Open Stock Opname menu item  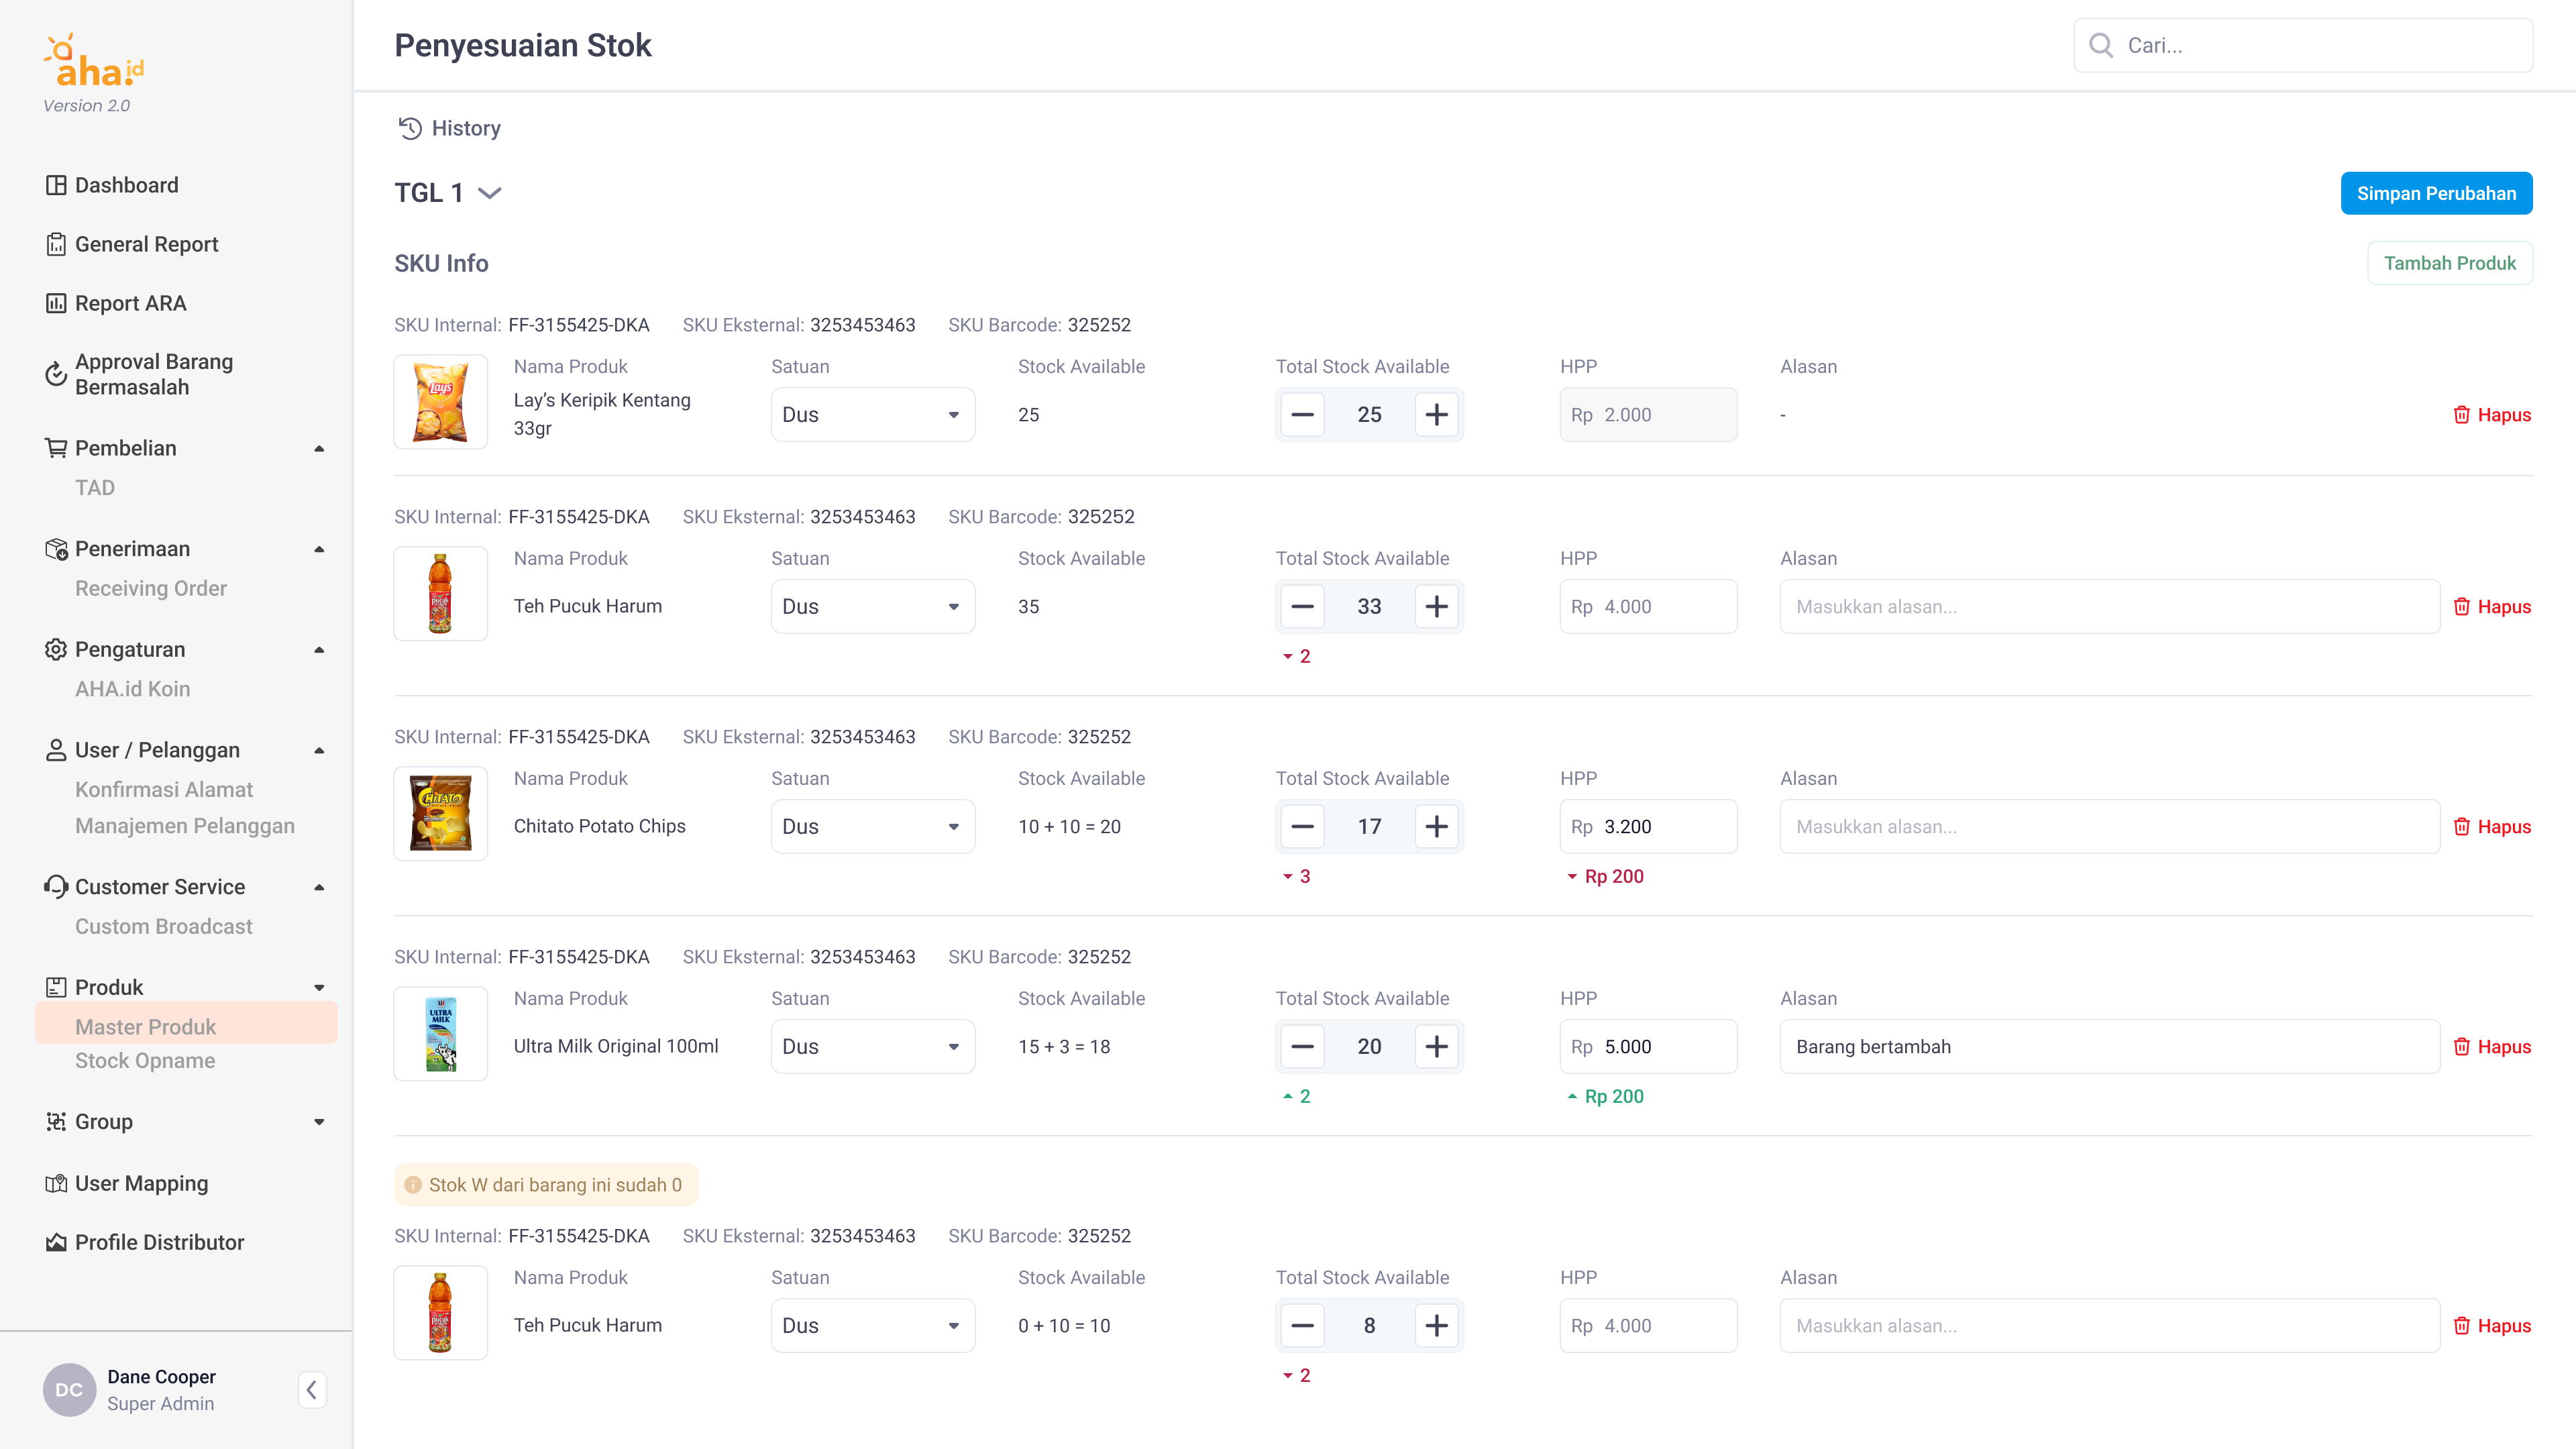coord(145,1060)
